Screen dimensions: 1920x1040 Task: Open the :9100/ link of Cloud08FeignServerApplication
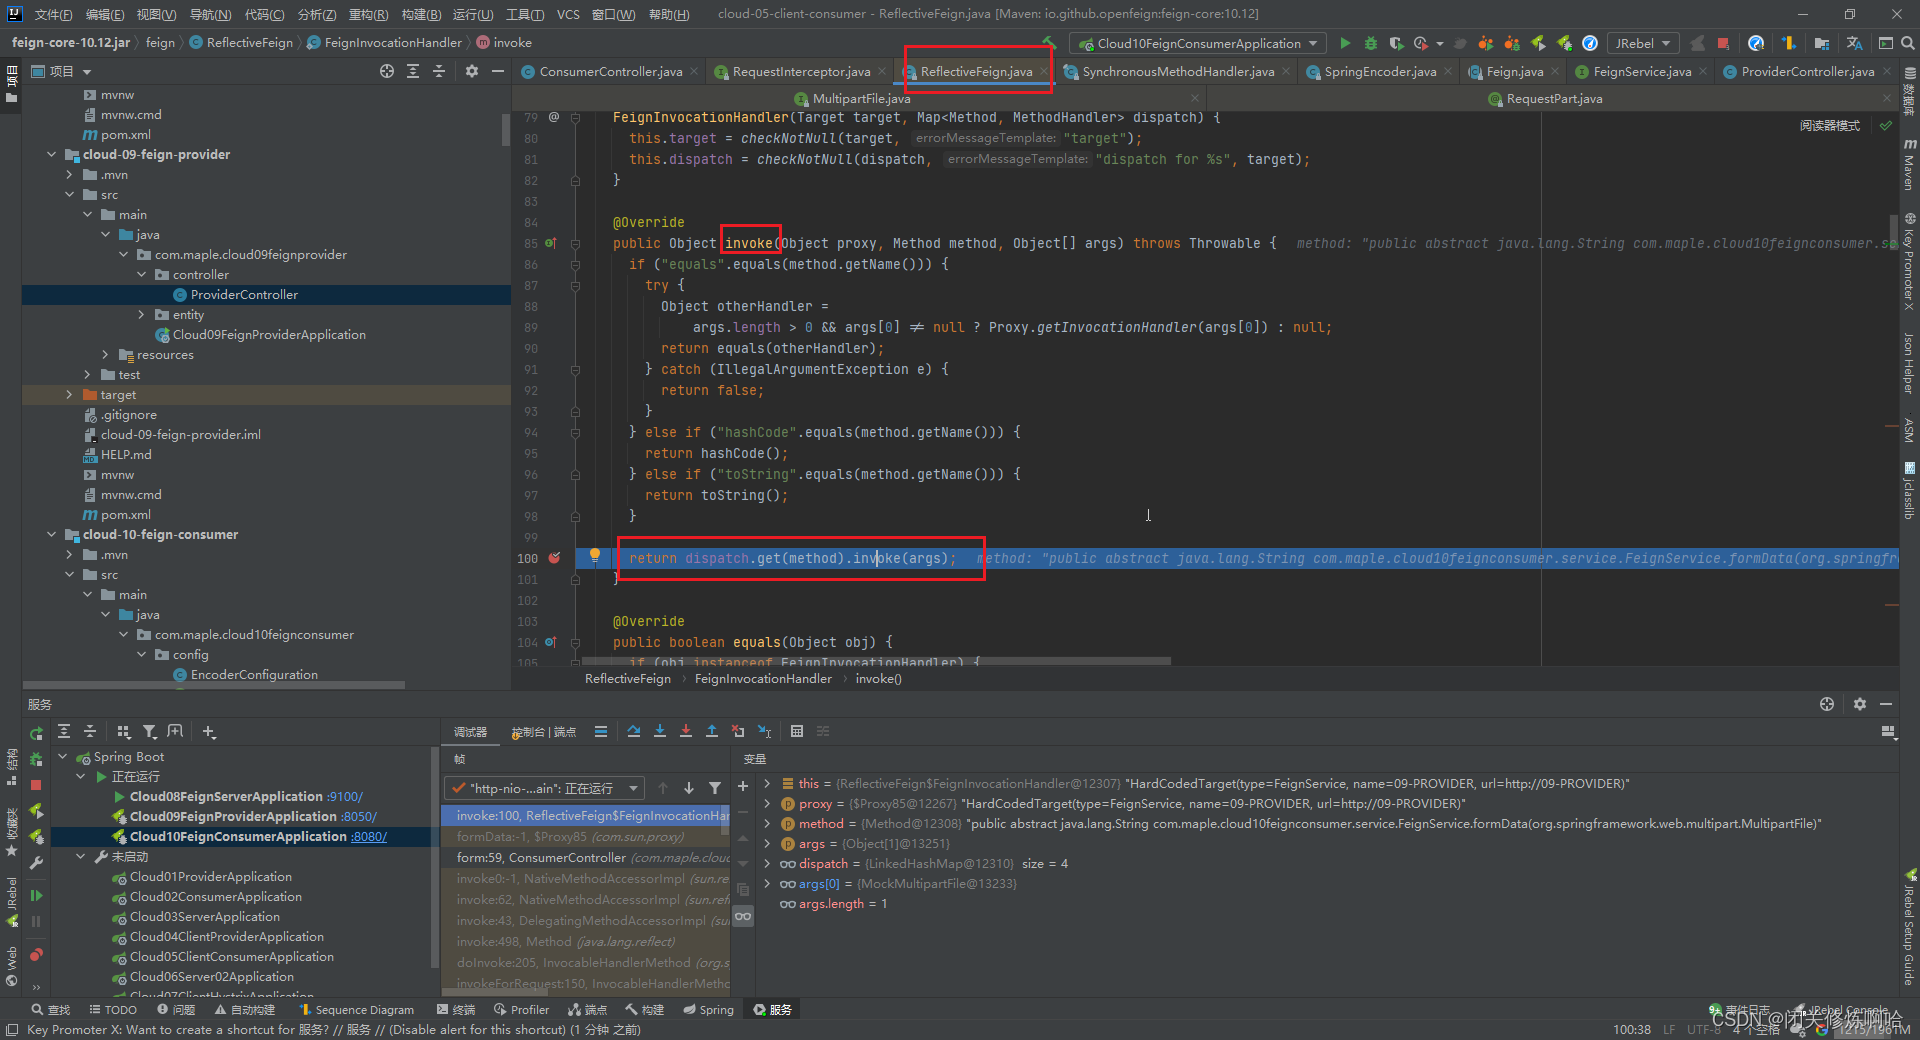[344, 797]
